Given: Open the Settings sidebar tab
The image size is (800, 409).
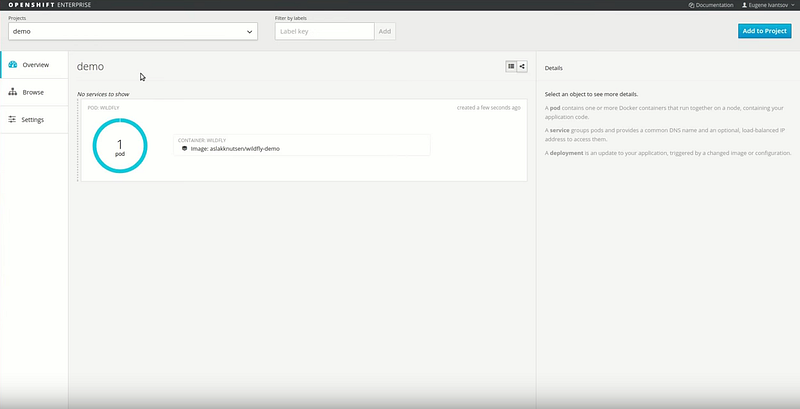Looking at the screenshot, I should (x=34, y=120).
